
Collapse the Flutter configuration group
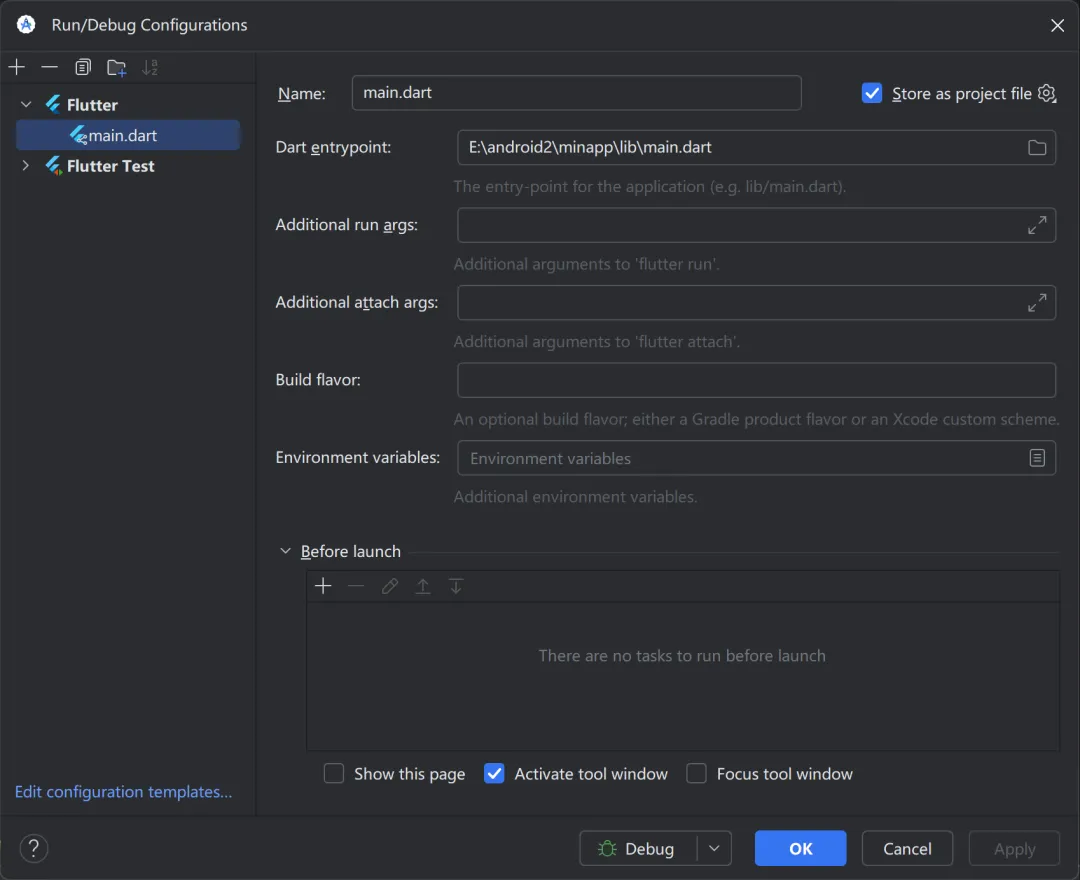[x=26, y=105]
